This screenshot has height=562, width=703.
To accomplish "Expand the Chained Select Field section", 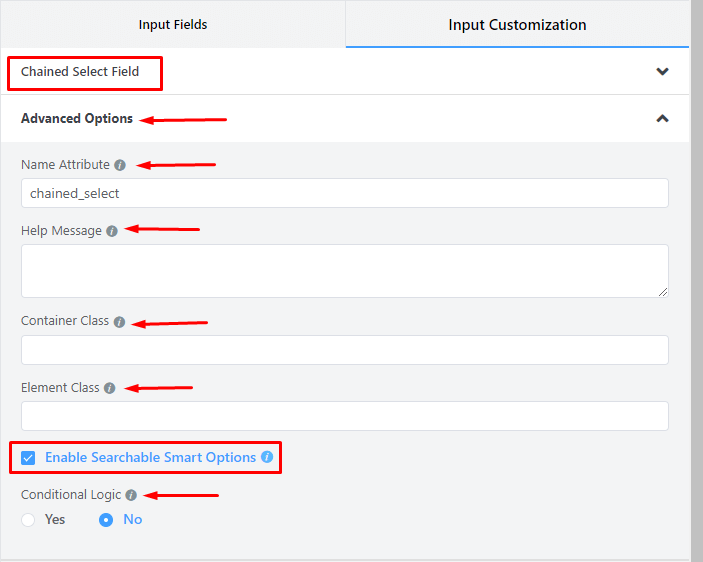I will (x=661, y=72).
